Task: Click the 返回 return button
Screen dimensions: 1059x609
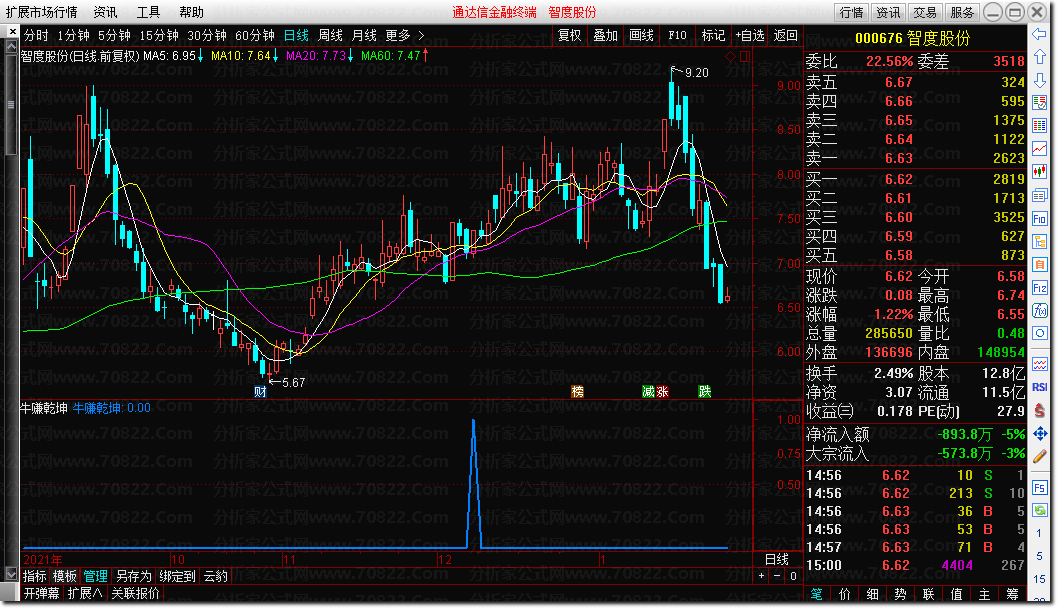Action: pyautogui.click(x=785, y=35)
